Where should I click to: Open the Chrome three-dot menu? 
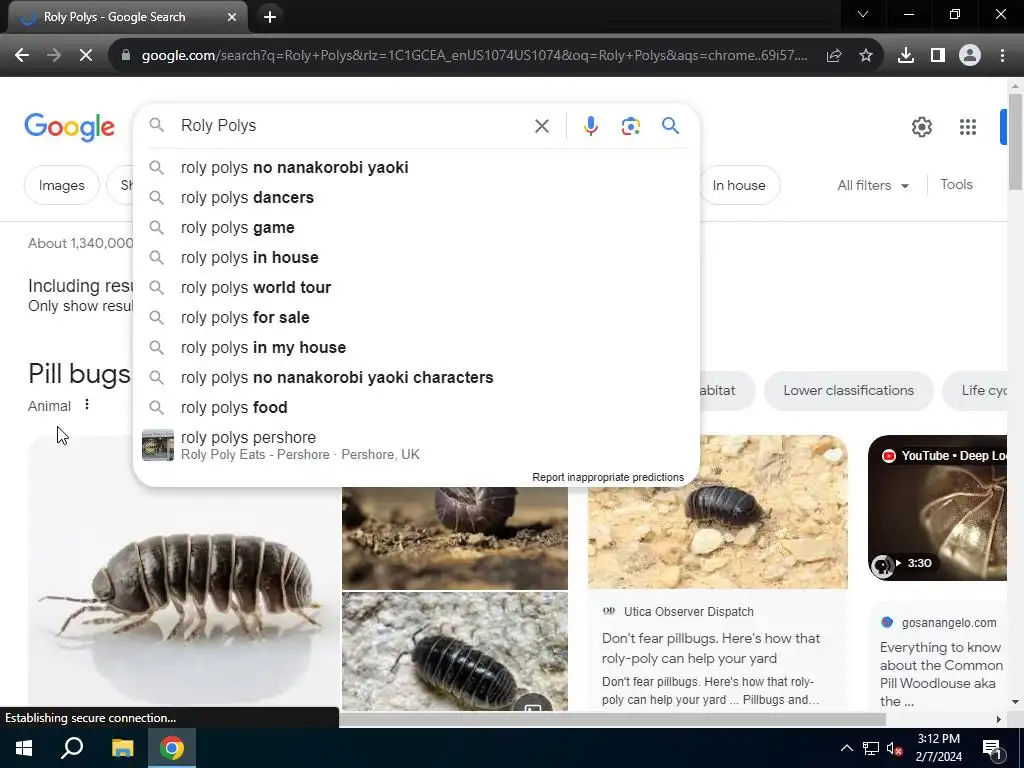pos(1002,56)
